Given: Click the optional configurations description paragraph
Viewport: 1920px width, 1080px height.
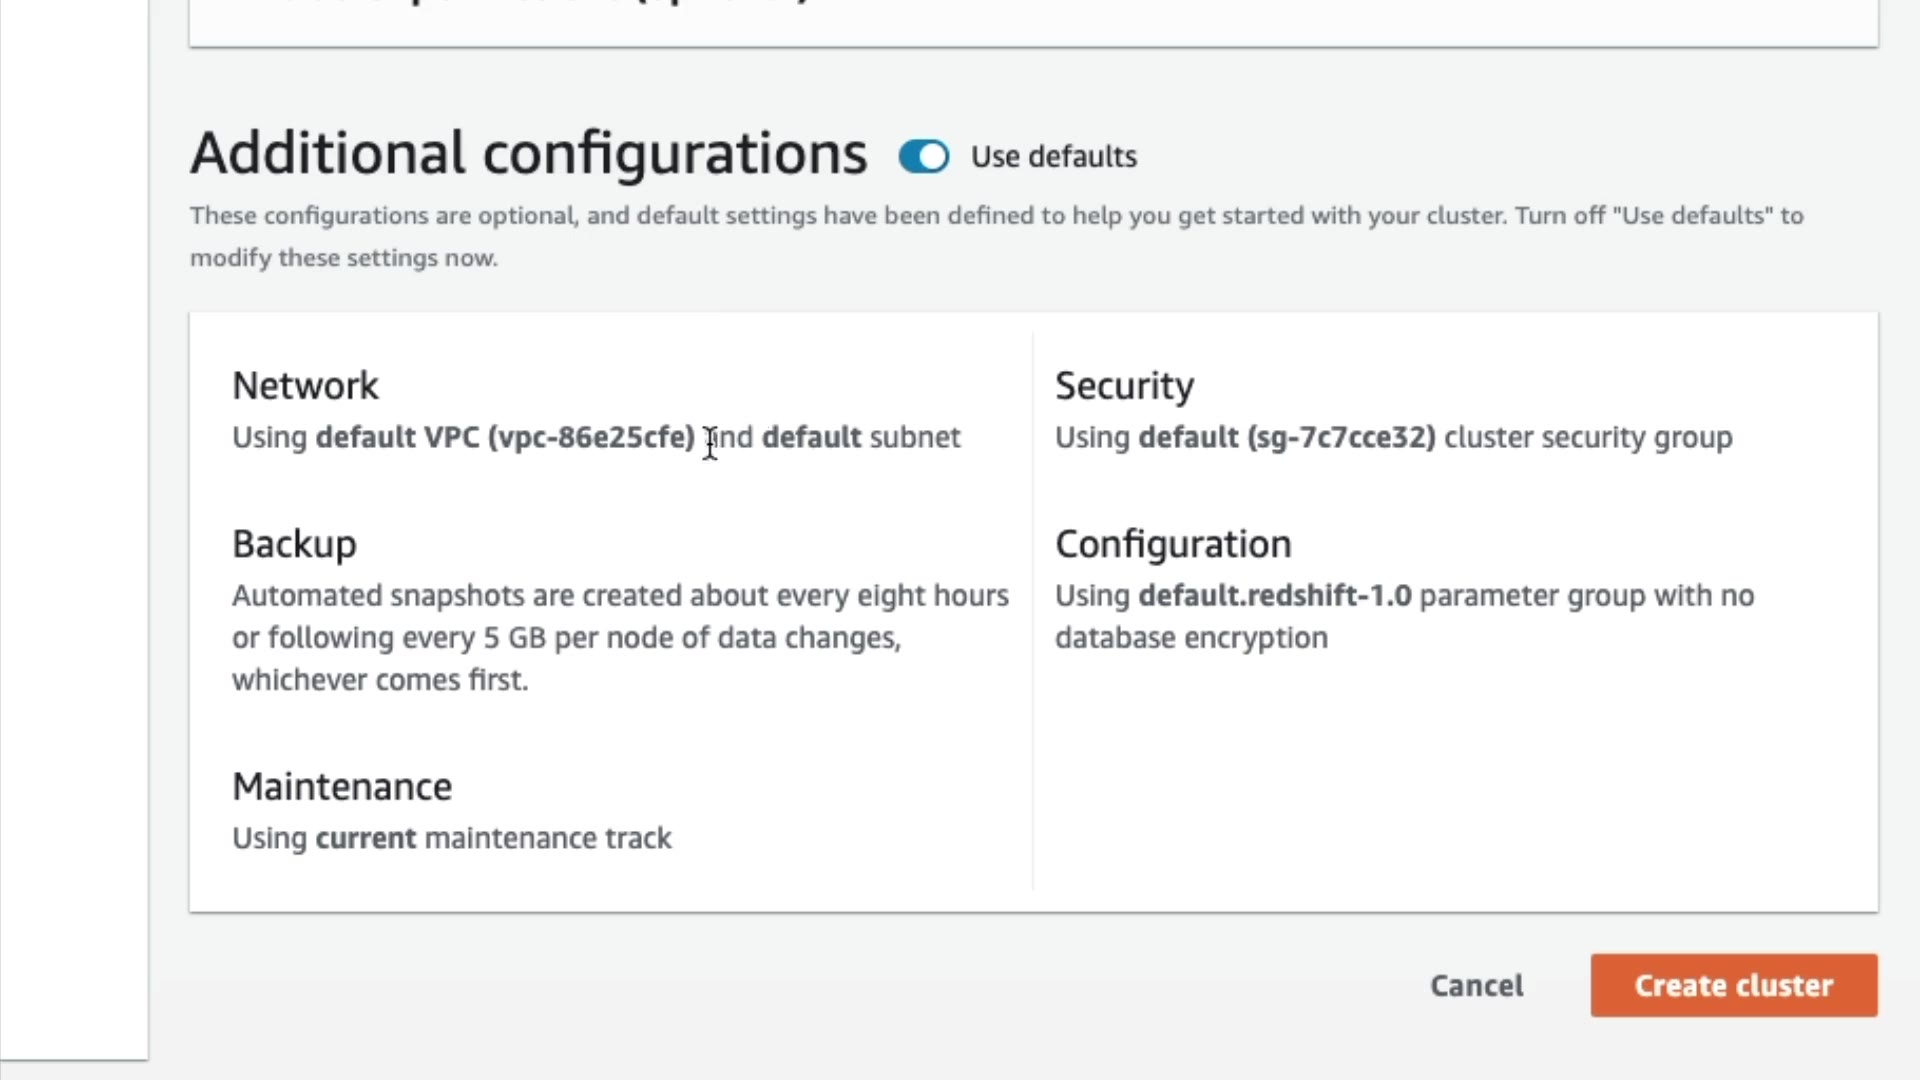Looking at the screenshot, I should pos(995,236).
